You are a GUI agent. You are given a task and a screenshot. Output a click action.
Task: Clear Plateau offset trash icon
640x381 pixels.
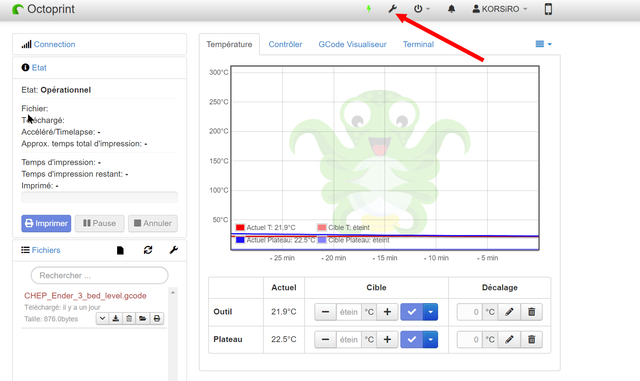pos(531,339)
